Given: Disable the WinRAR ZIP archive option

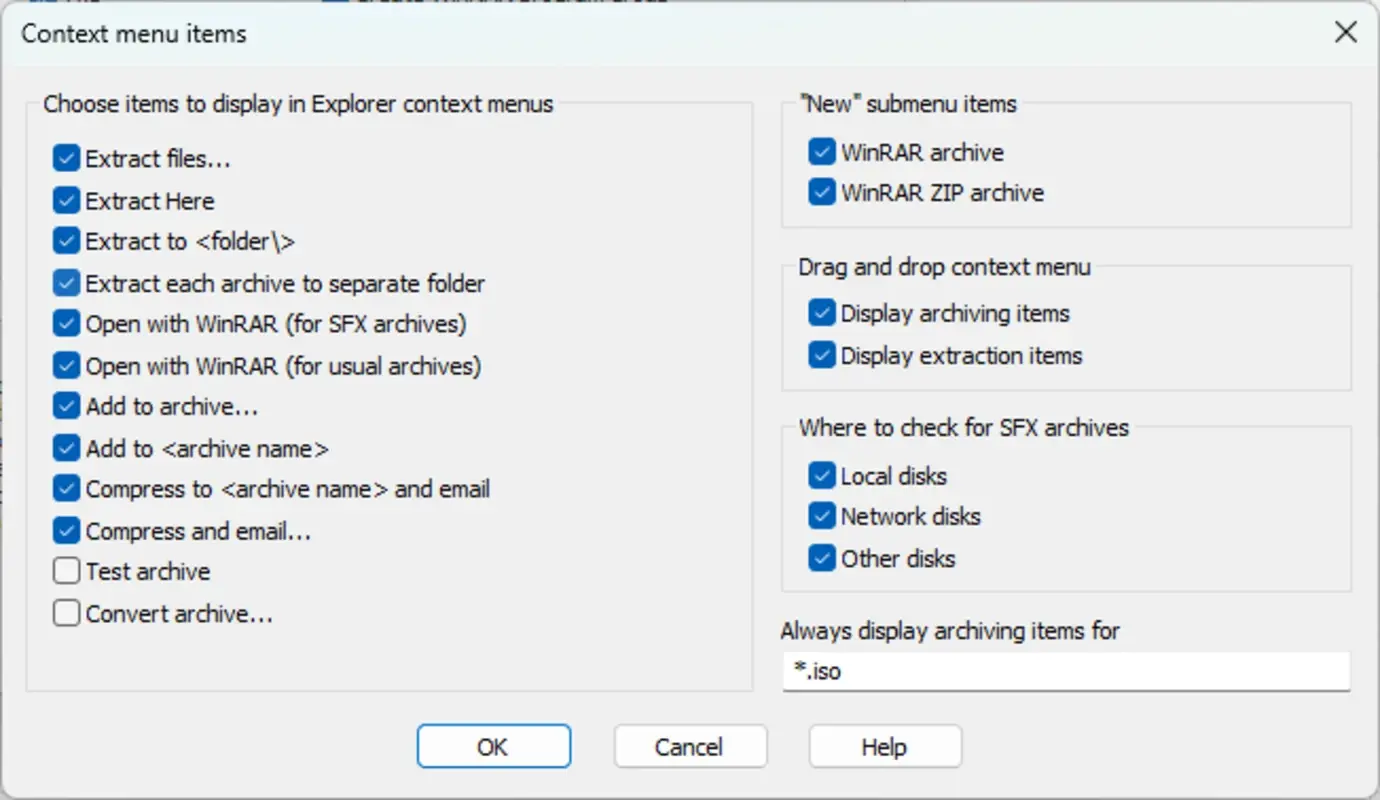Looking at the screenshot, I should click(820, 193).
